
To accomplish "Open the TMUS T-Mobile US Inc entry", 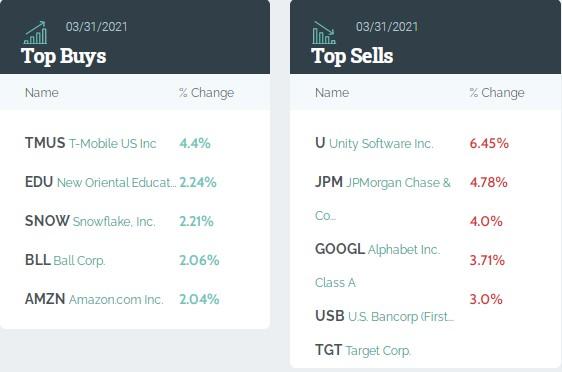I will pos(91,143).
